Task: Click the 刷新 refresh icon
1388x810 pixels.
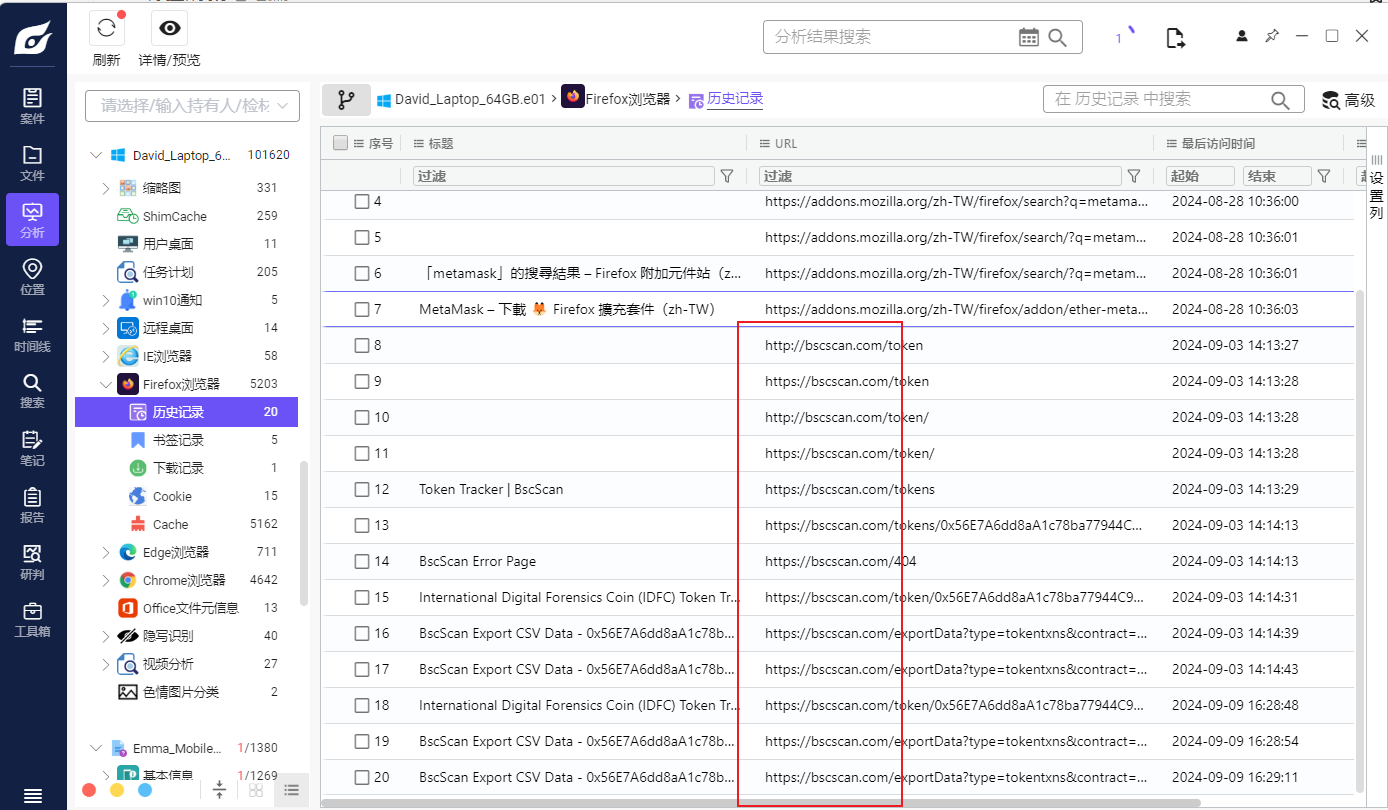Action: (107, 28)
